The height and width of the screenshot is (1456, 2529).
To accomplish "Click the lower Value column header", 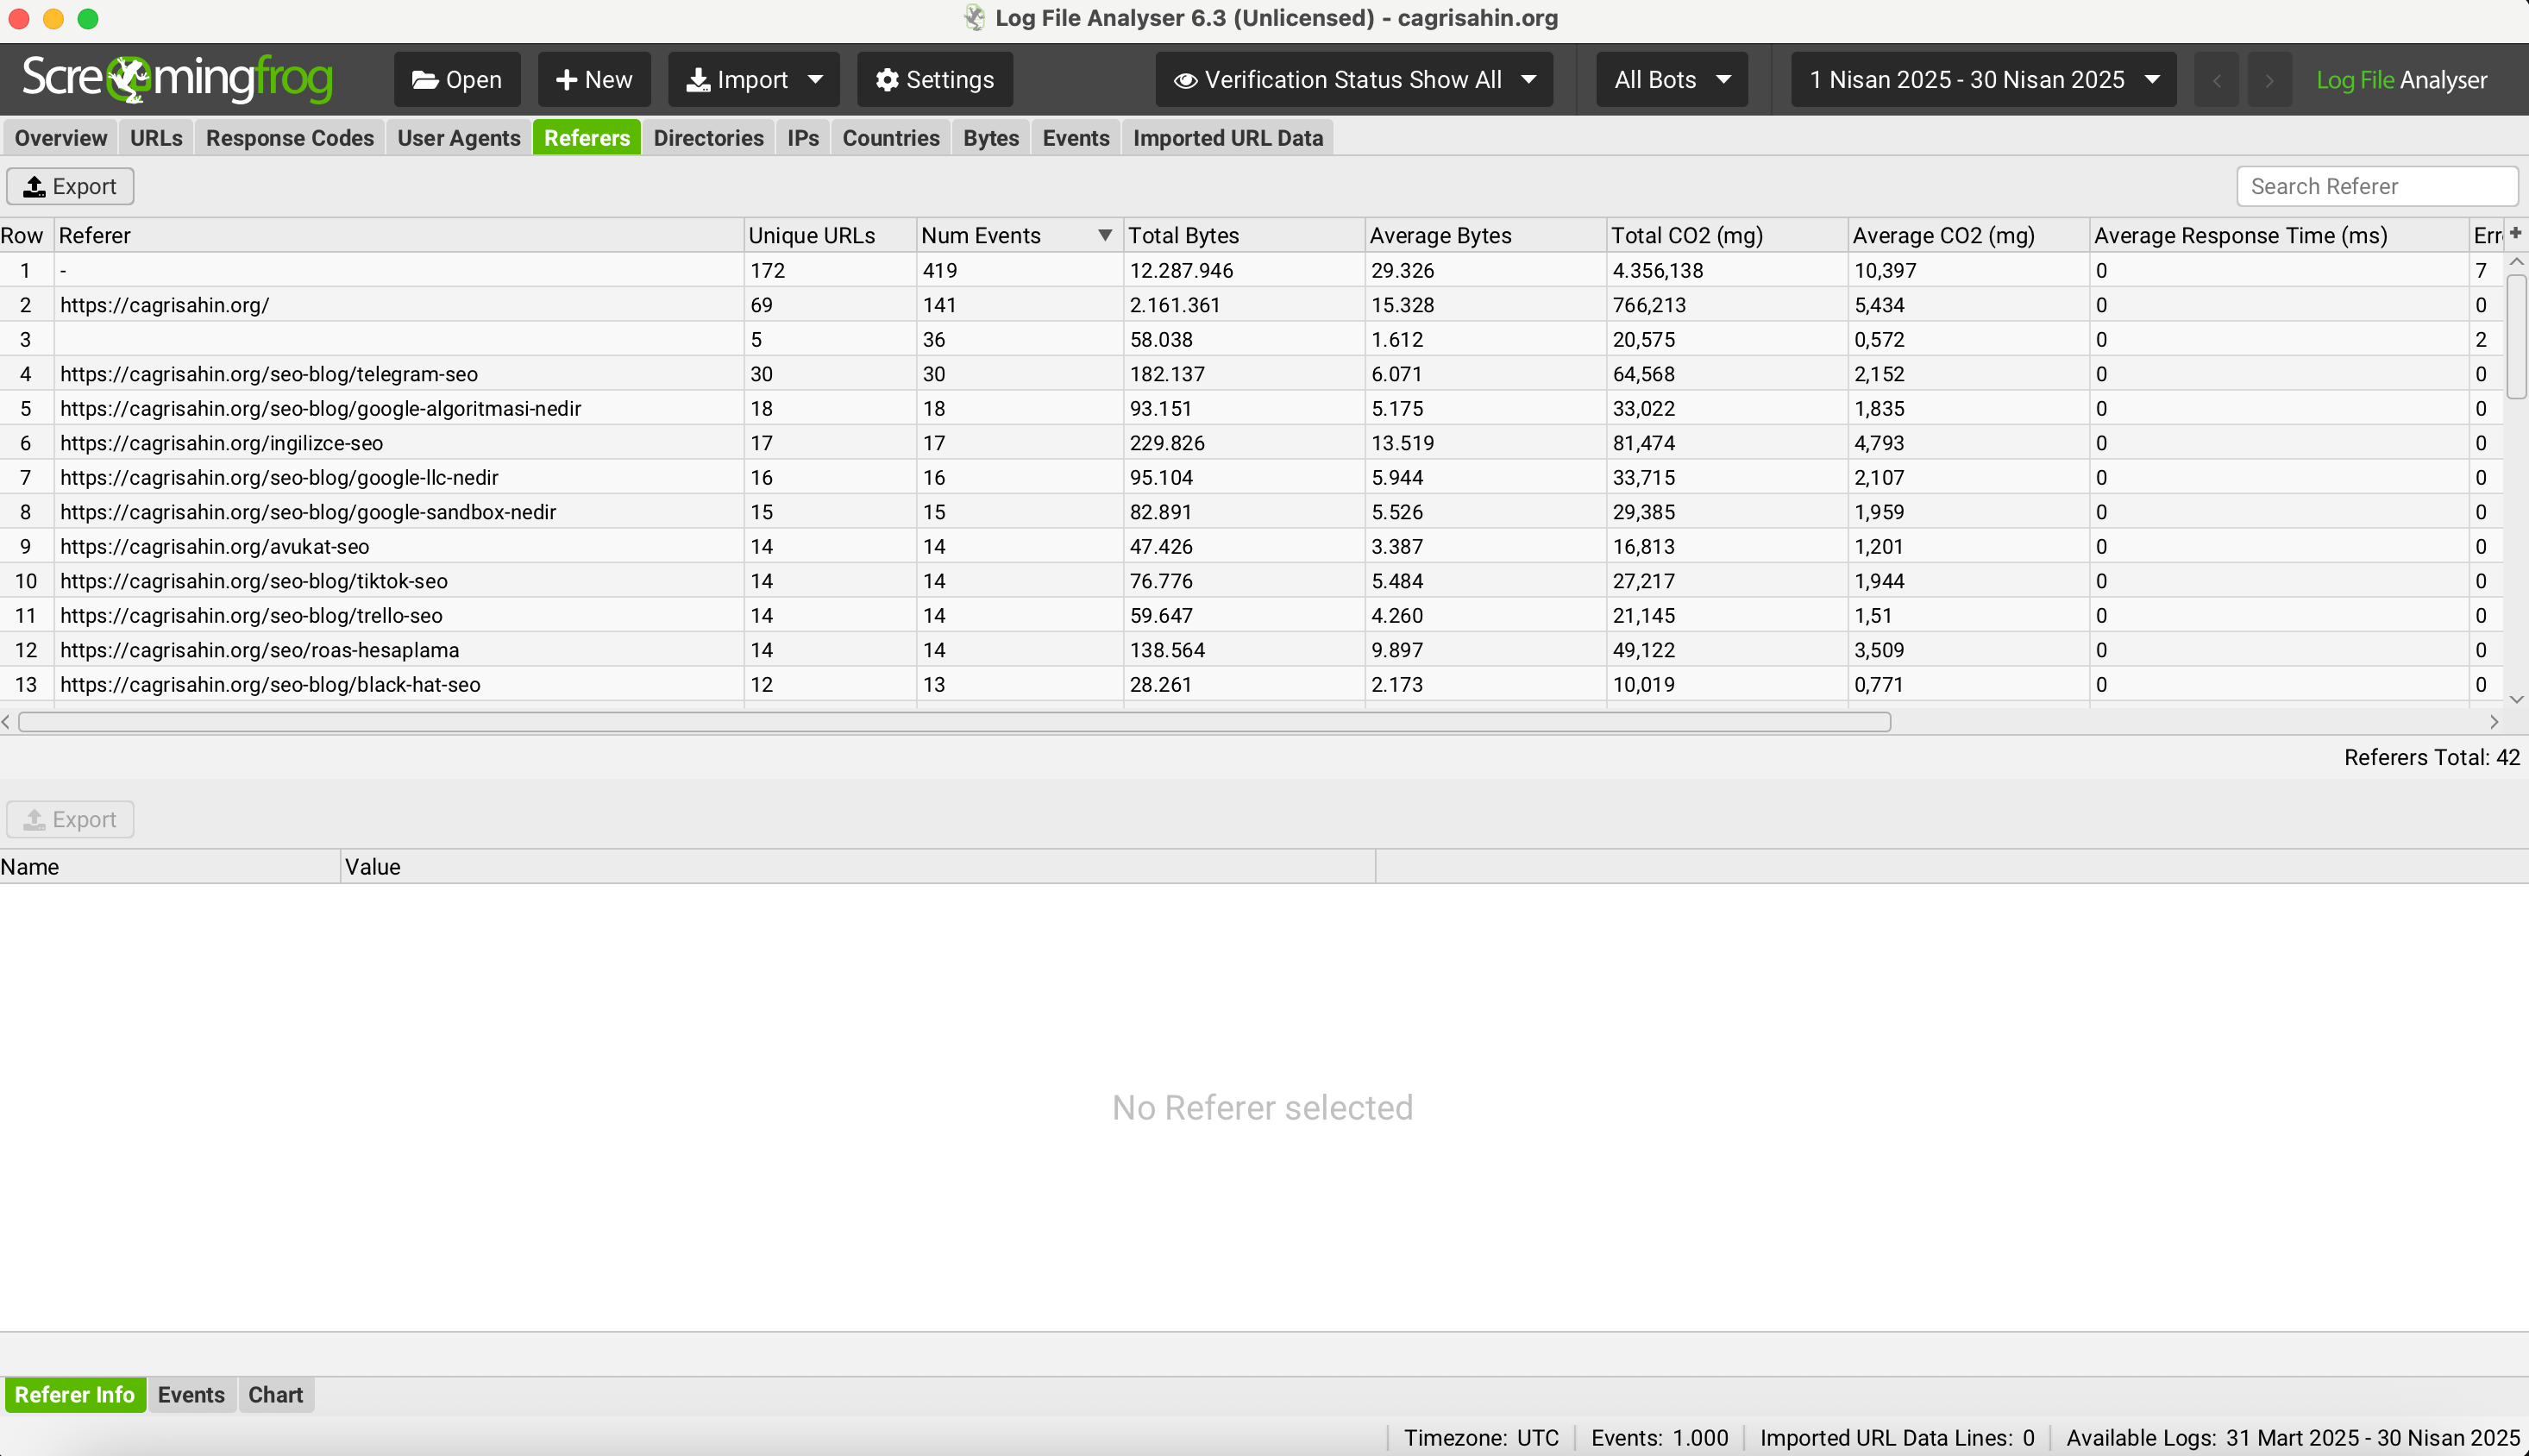I will pyautogui.click(x=858, y=867).
